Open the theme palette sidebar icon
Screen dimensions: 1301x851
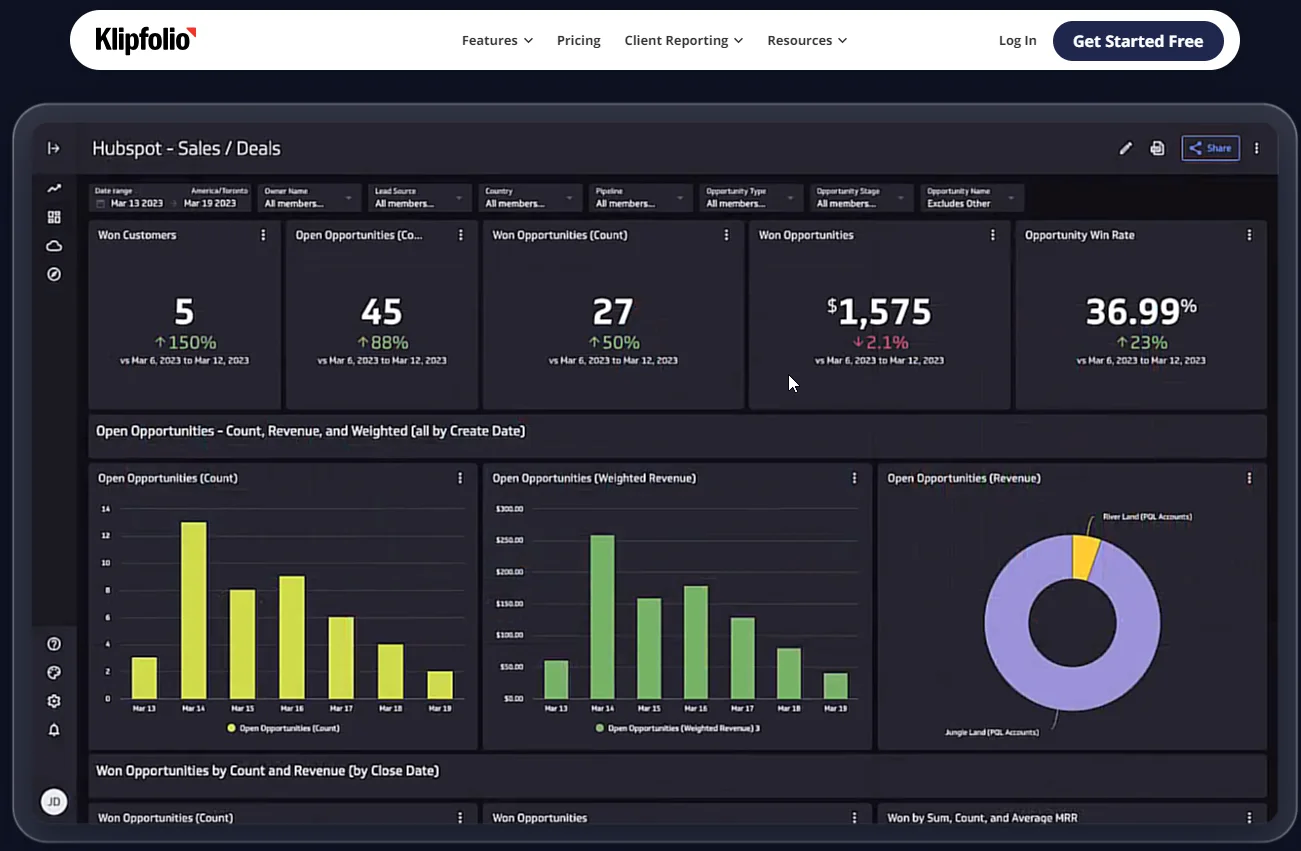click(x=54, y=673)
